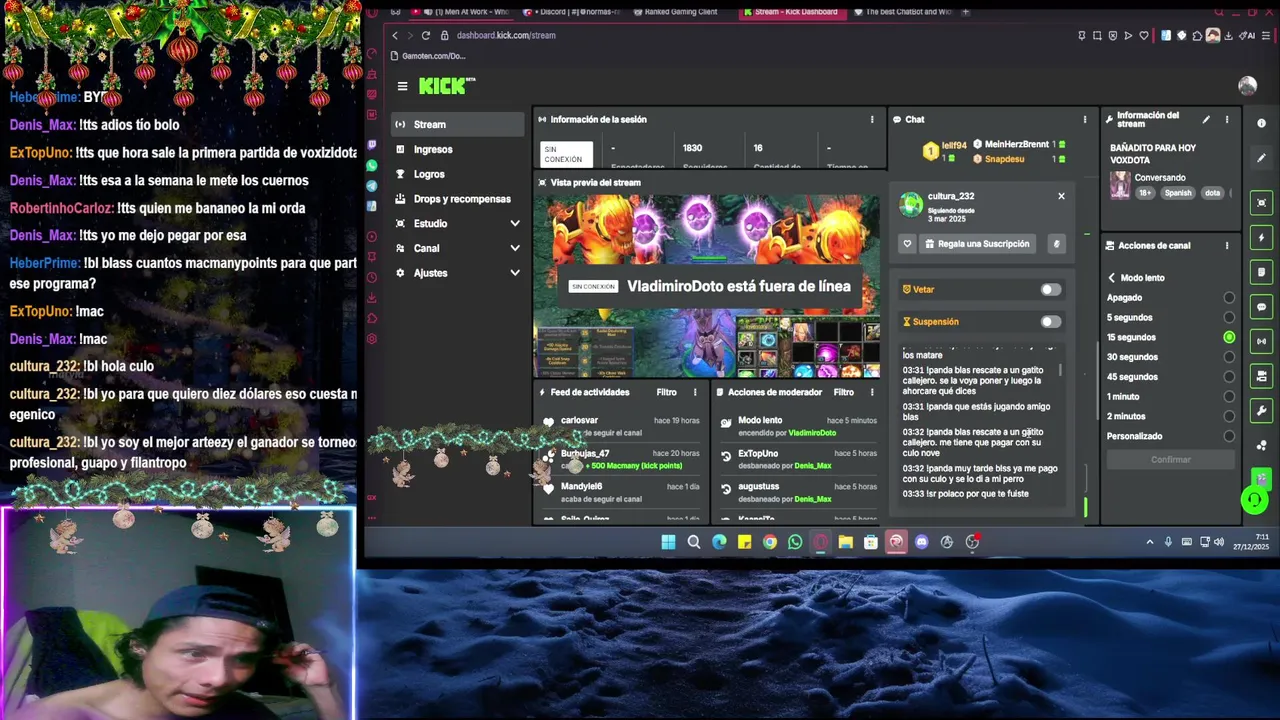Go to the Logros page
1280x720 pixels.
click(x=457, y=174)
